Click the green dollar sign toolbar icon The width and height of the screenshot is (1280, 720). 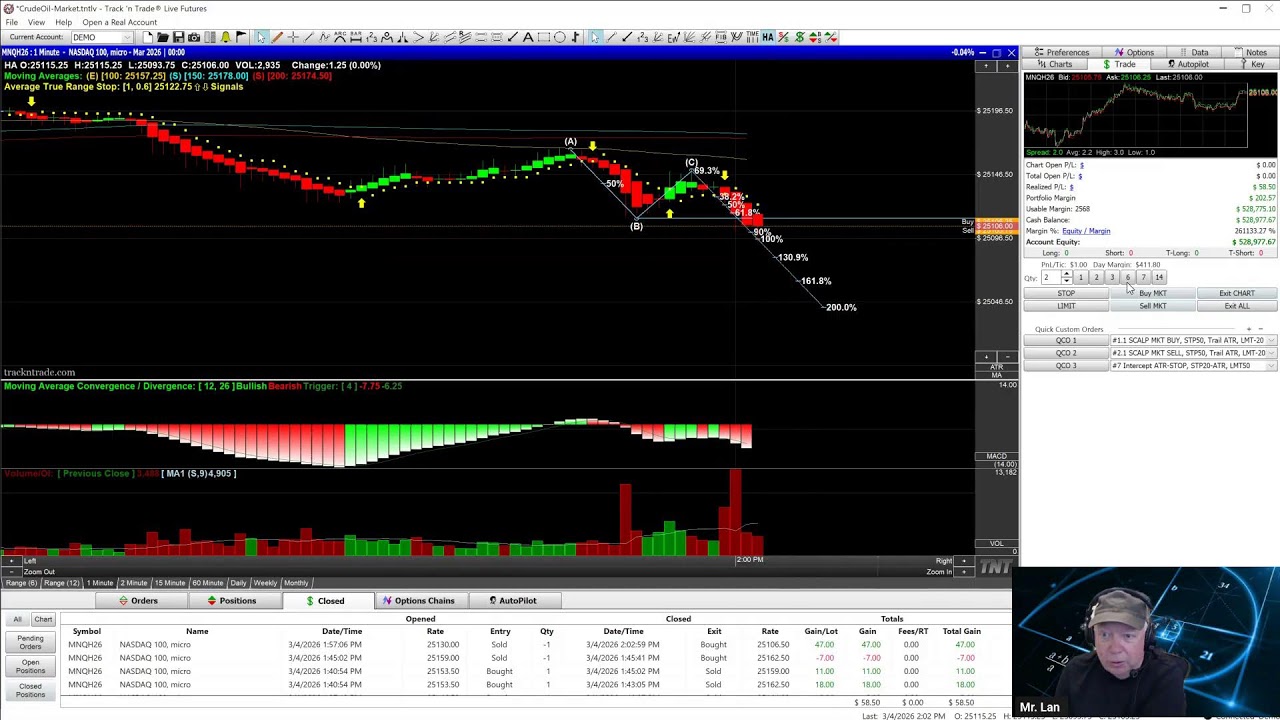coord(800,37)
